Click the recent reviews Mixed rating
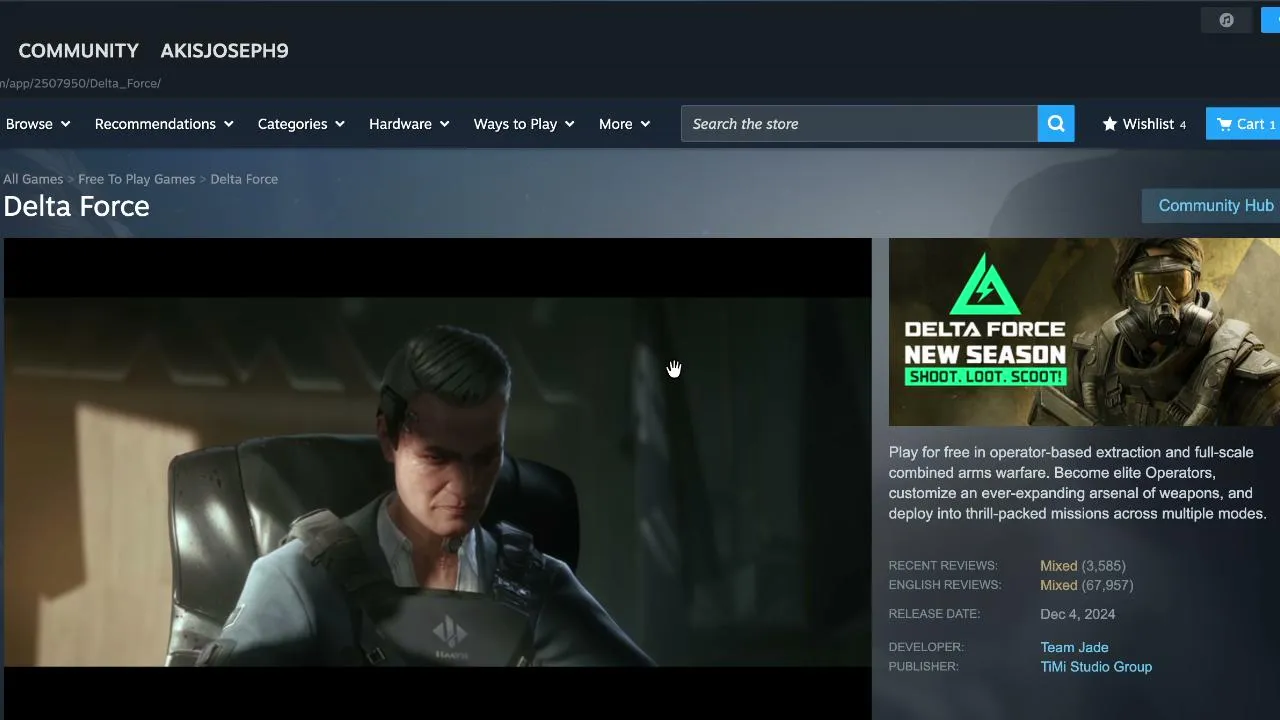The image size is (1280, 720). coord(1058,566)
